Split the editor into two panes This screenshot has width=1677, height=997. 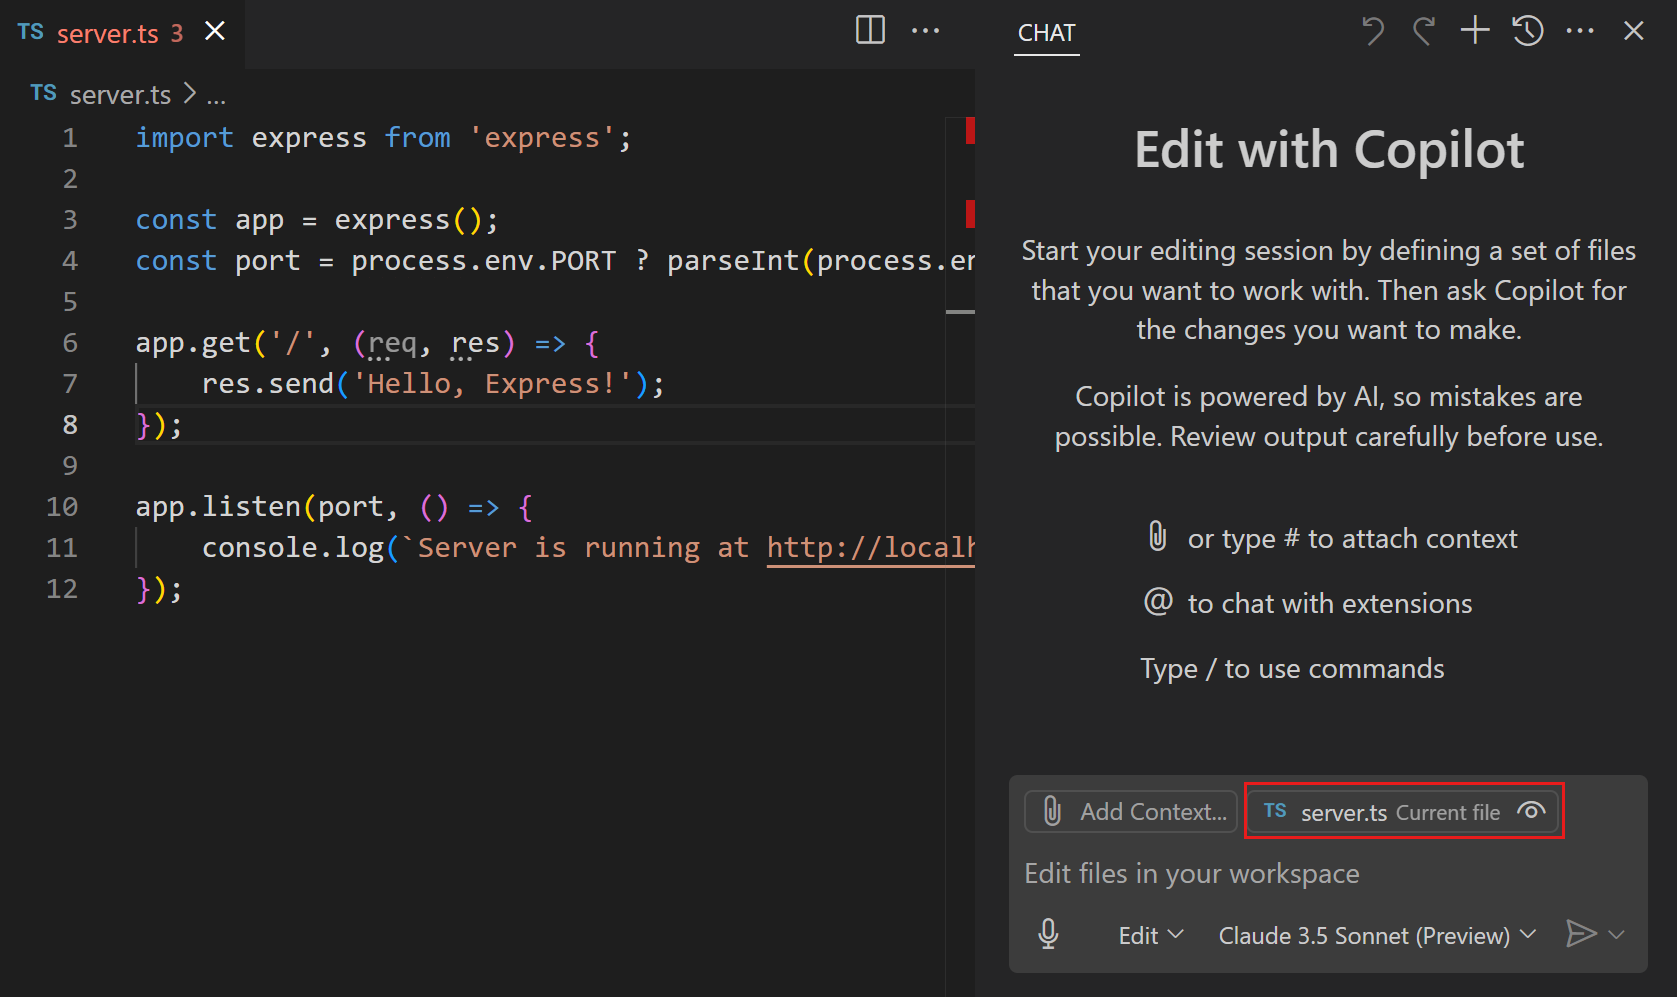tap(868, 30)
